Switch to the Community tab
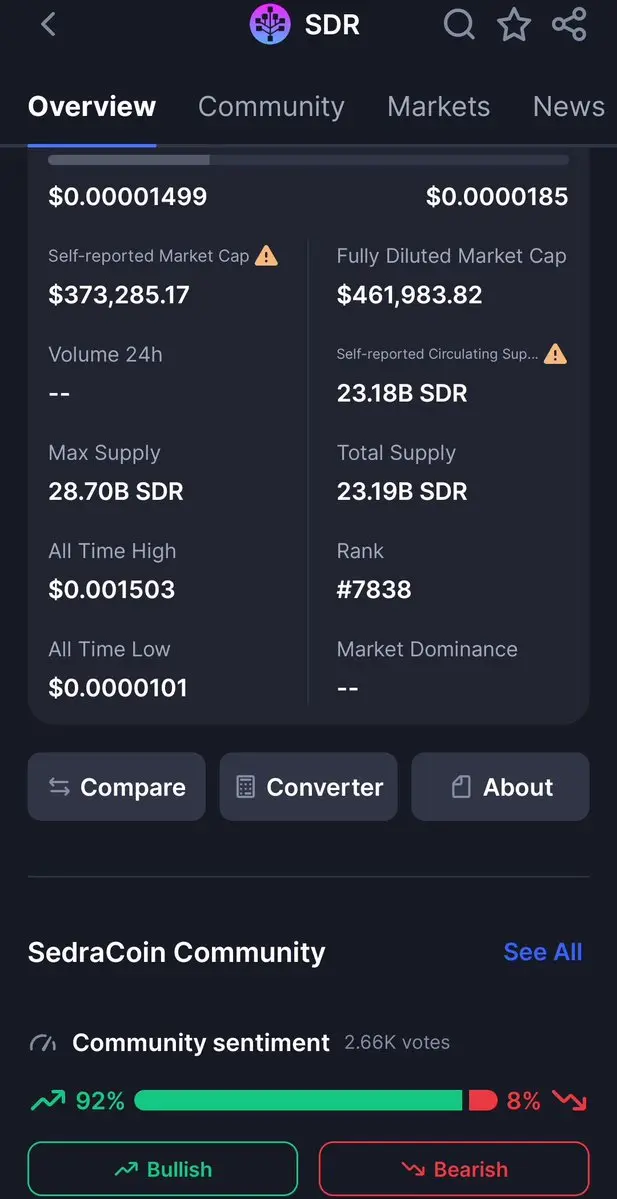617x1199 pixels. click(x=271, y=106)
